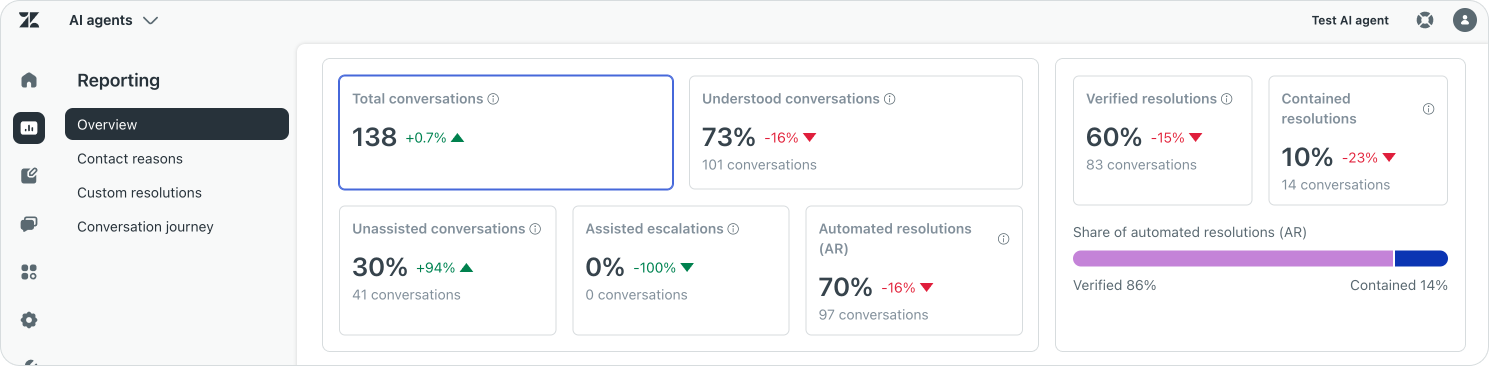Click the Automated resolutions (AR) title
Viewport: 1489px width, 366px height.
pyautogui.click(x=895, y=239)
